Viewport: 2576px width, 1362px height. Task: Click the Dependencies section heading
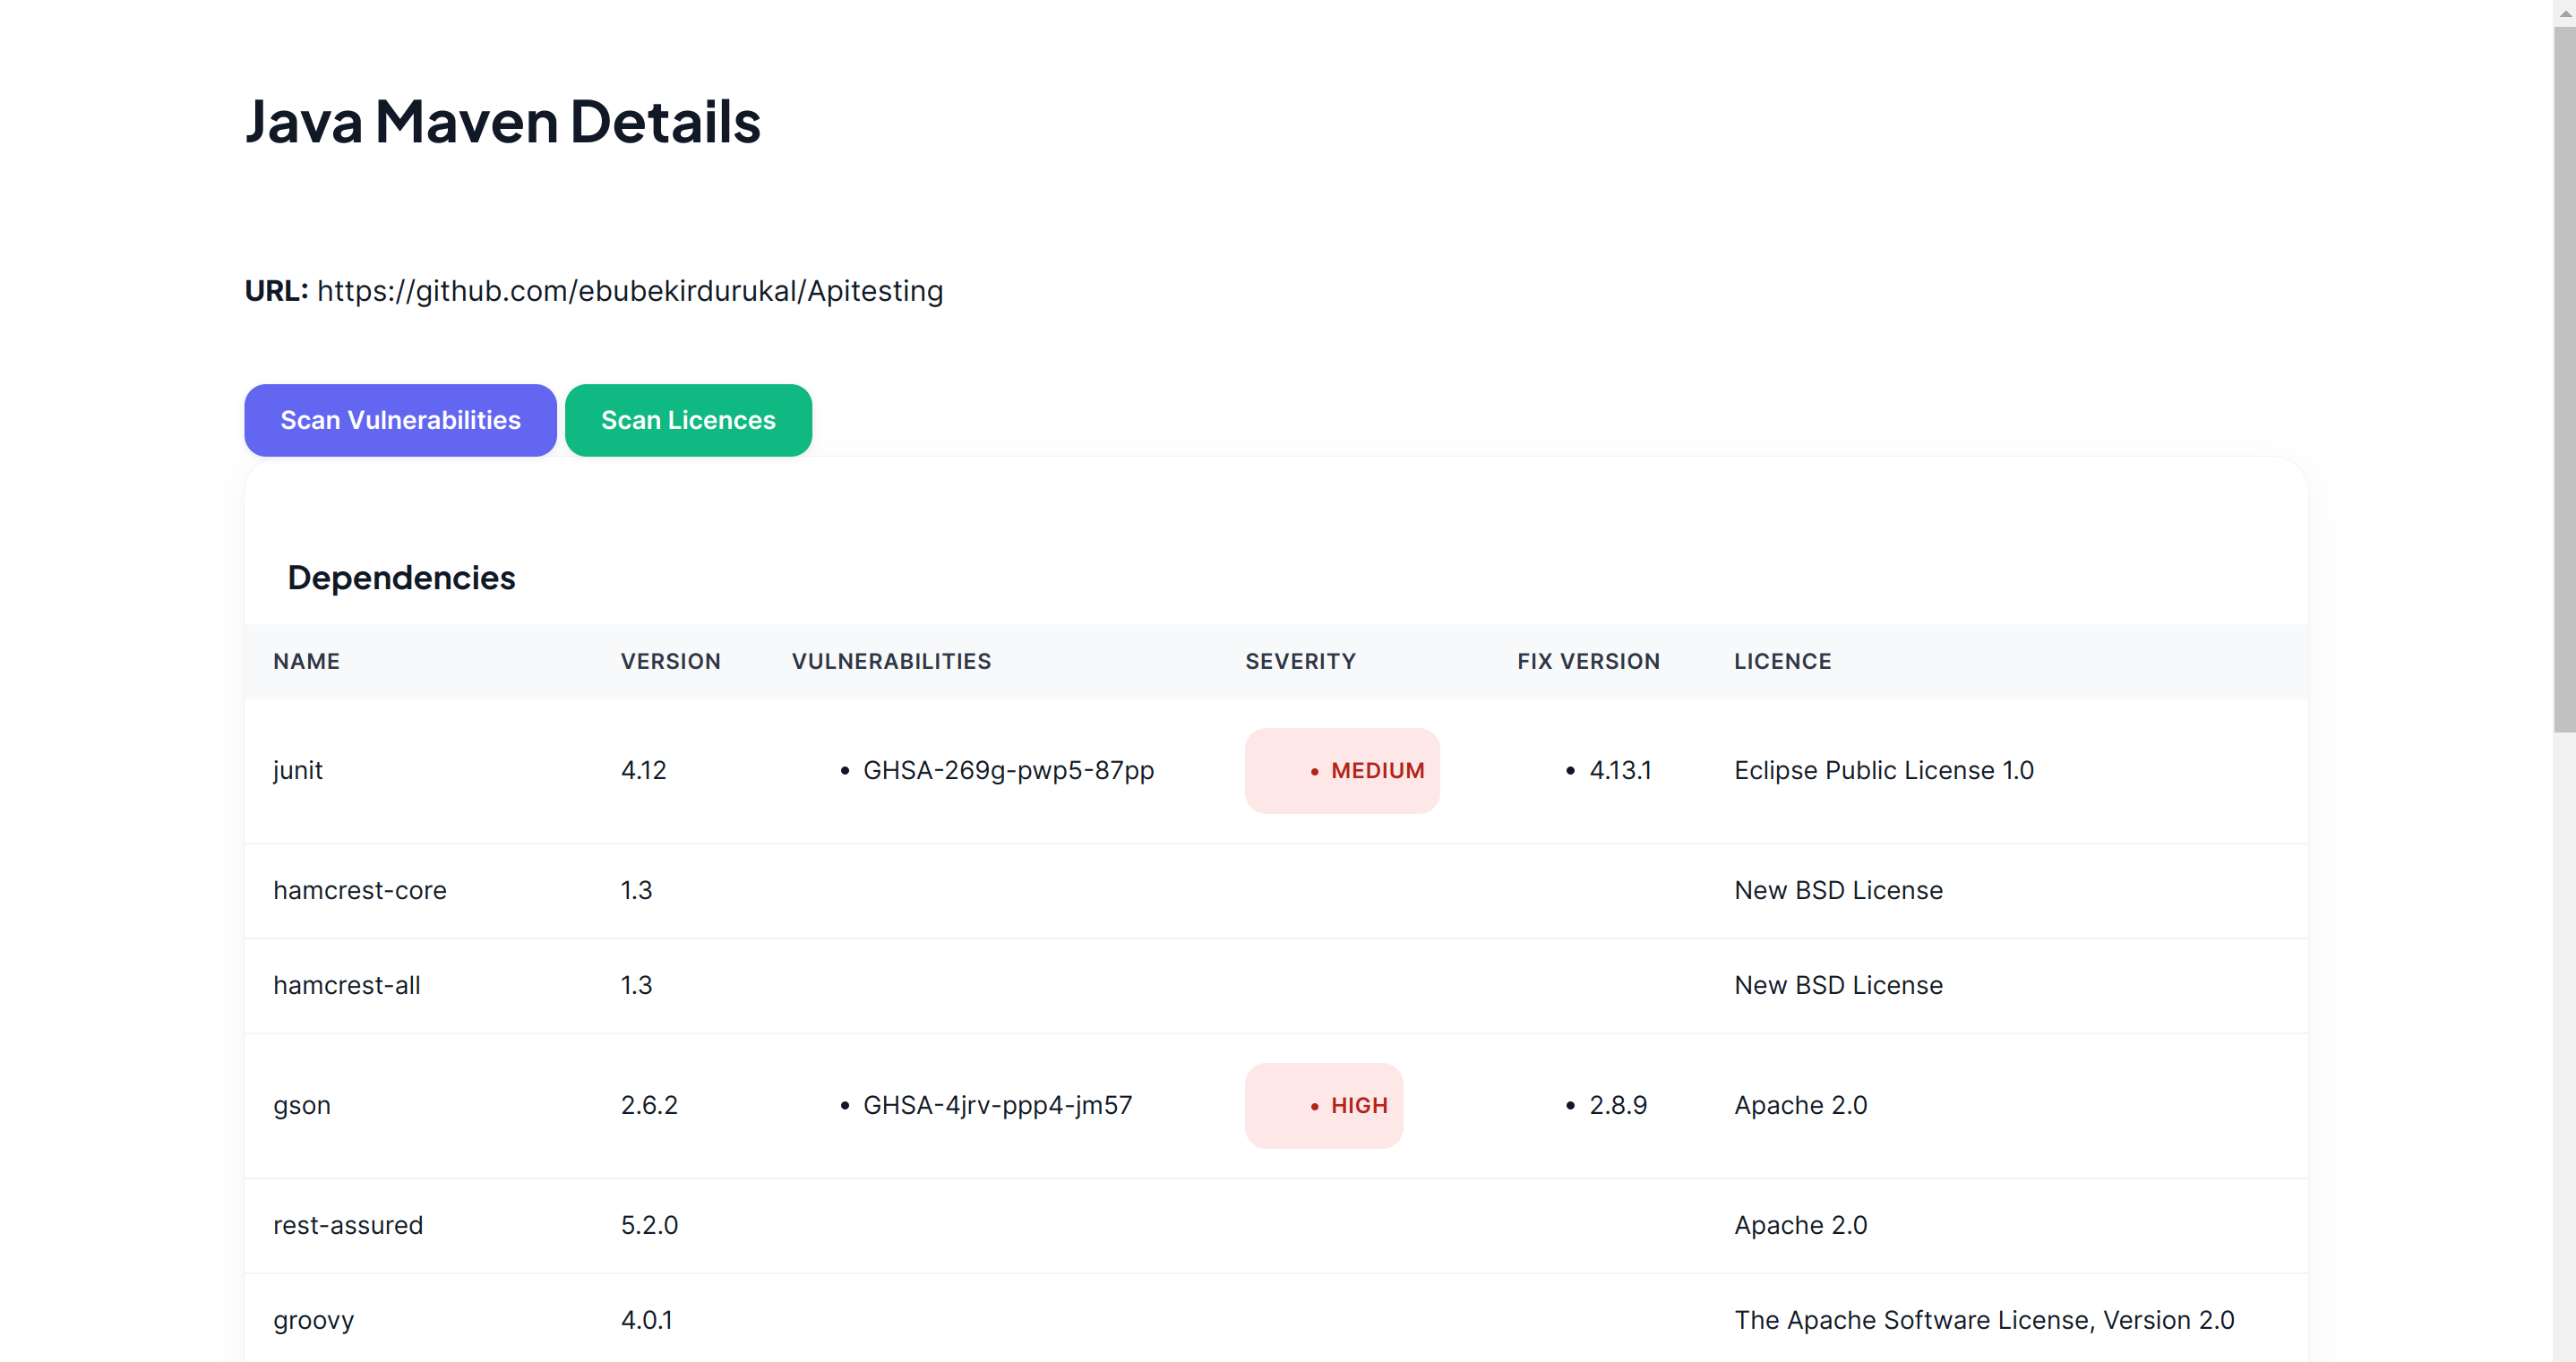point(401,578)
